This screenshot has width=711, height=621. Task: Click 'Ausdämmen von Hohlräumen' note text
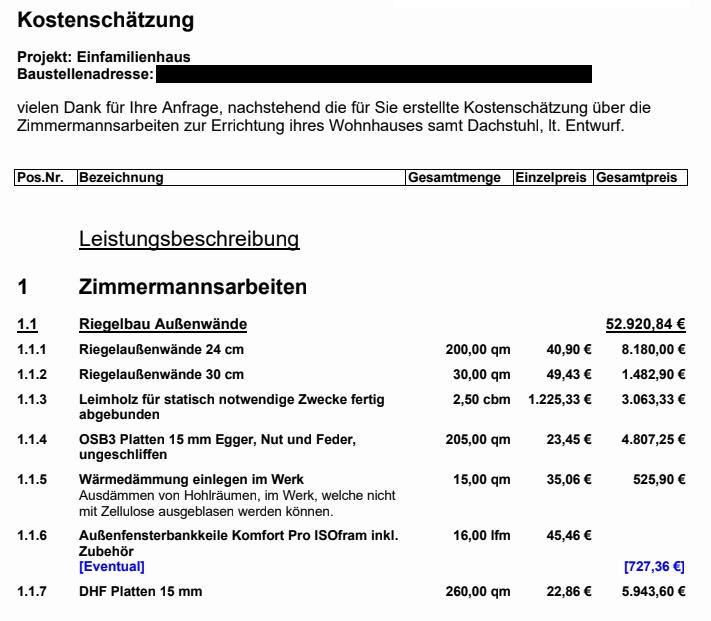237,504
